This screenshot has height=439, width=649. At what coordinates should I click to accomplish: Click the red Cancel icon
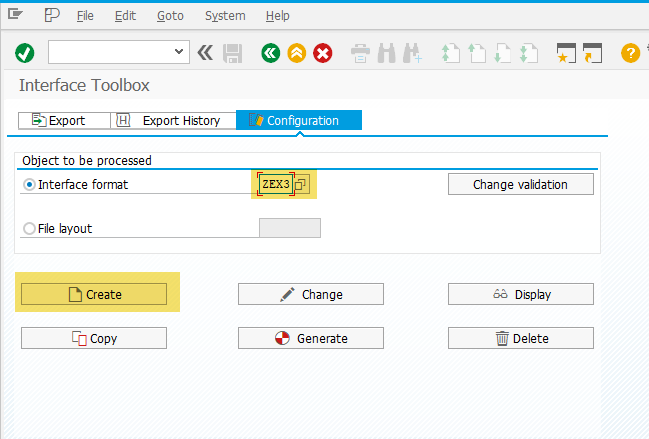point(323,53)
